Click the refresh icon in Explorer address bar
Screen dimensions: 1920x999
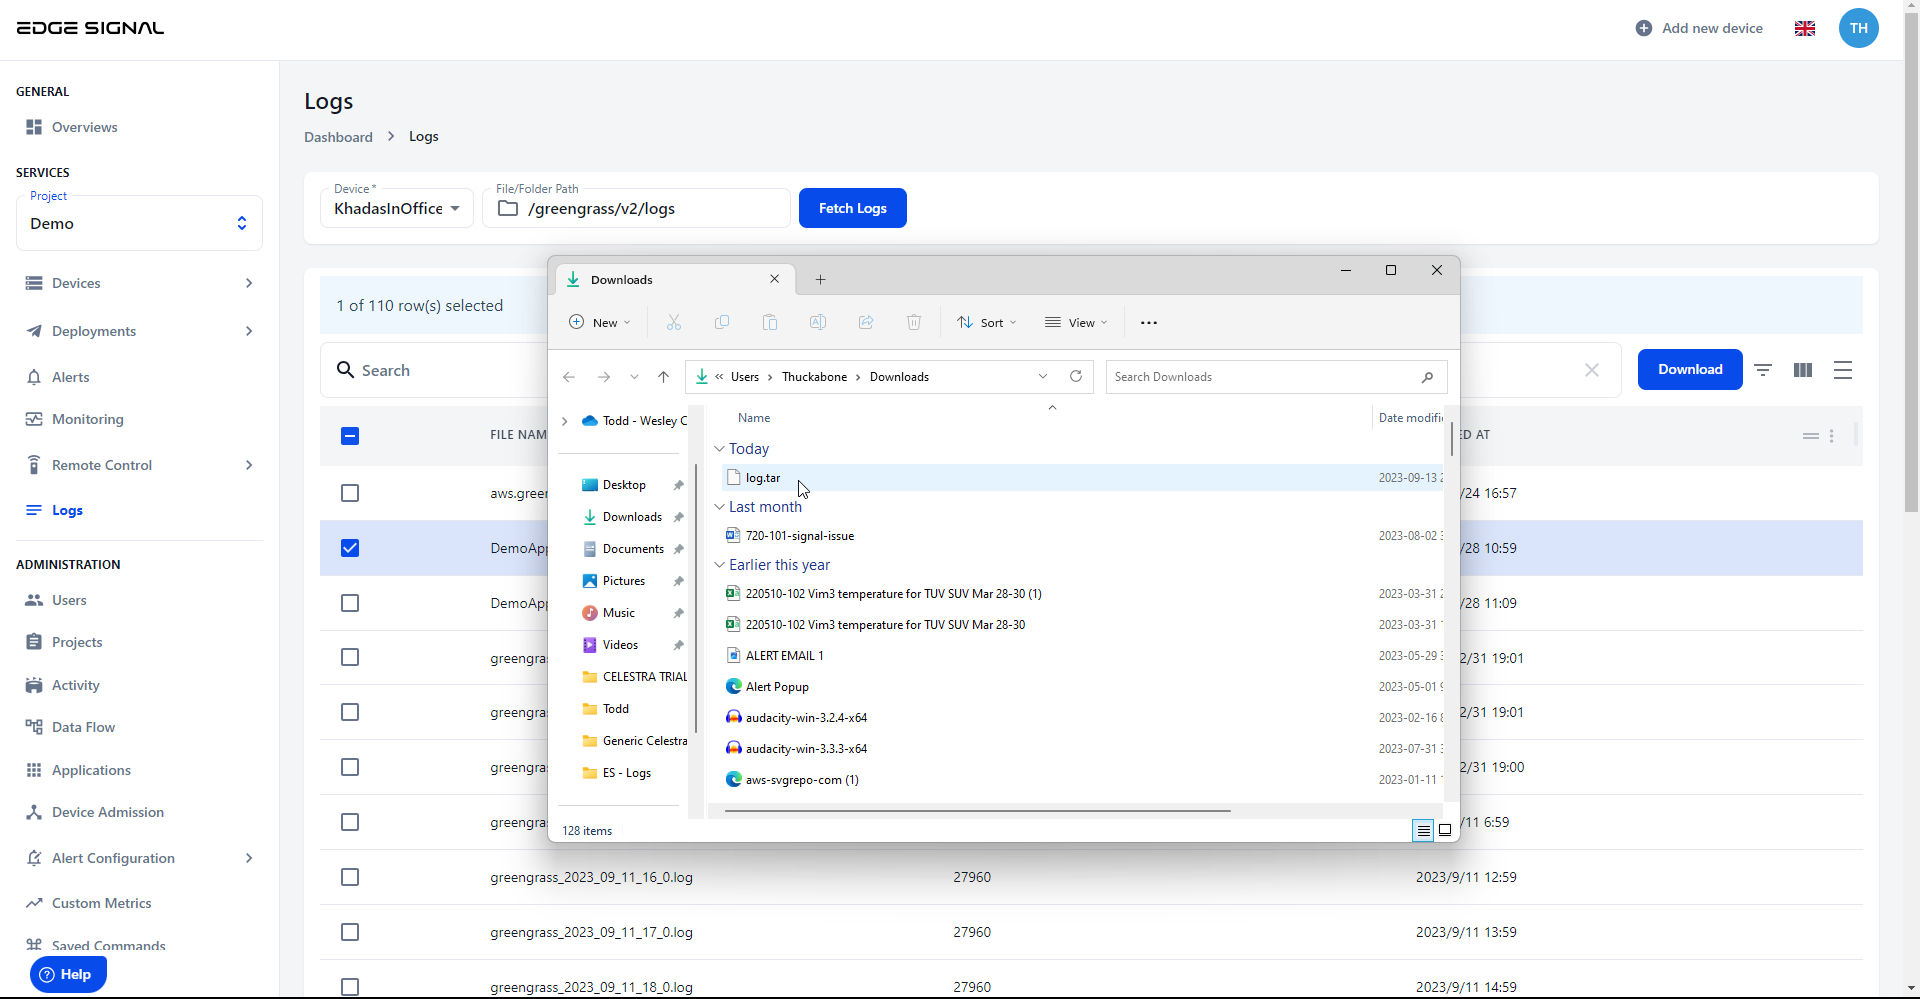(x=1076, y=377)
